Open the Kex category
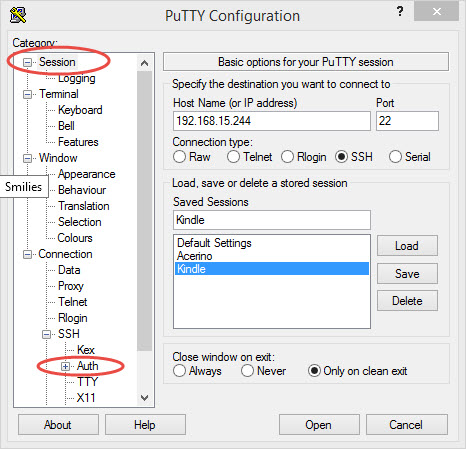466x449 pixels. (86, 350)
